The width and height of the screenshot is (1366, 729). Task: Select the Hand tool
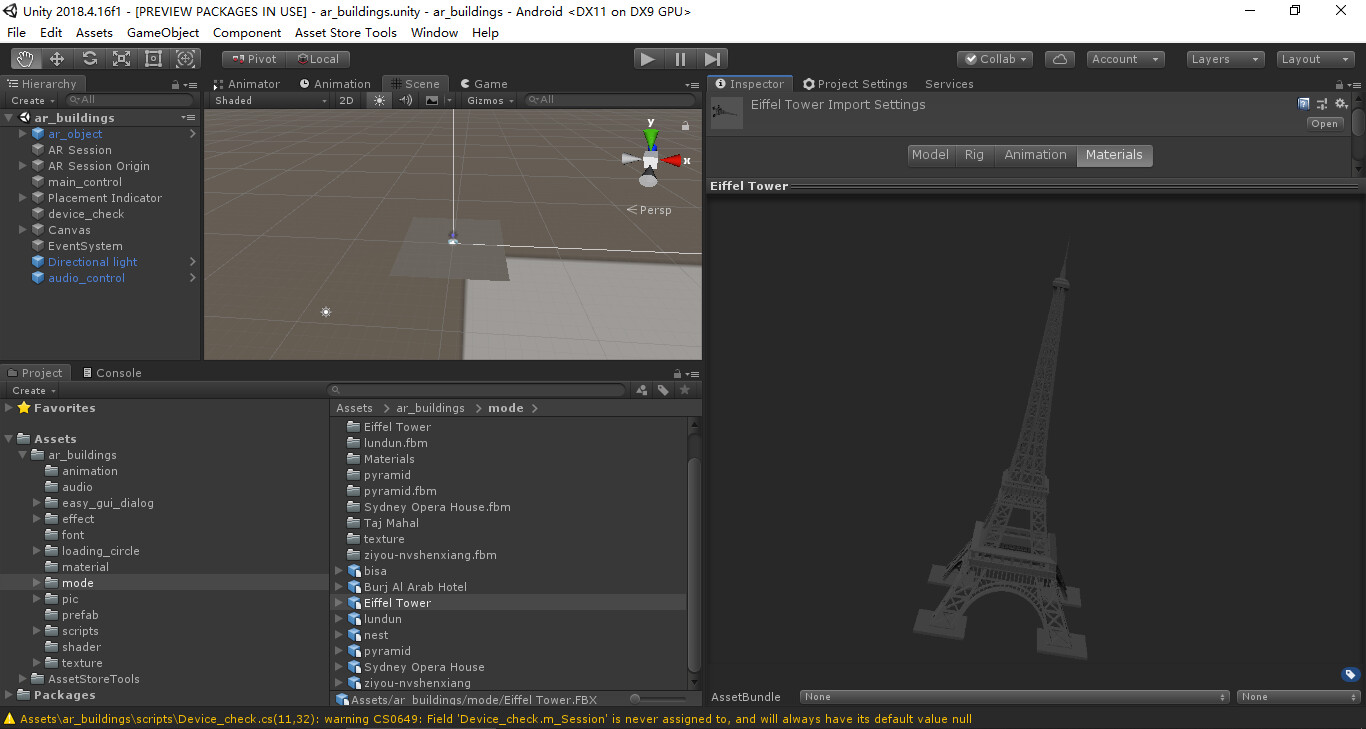coord(25,58)
